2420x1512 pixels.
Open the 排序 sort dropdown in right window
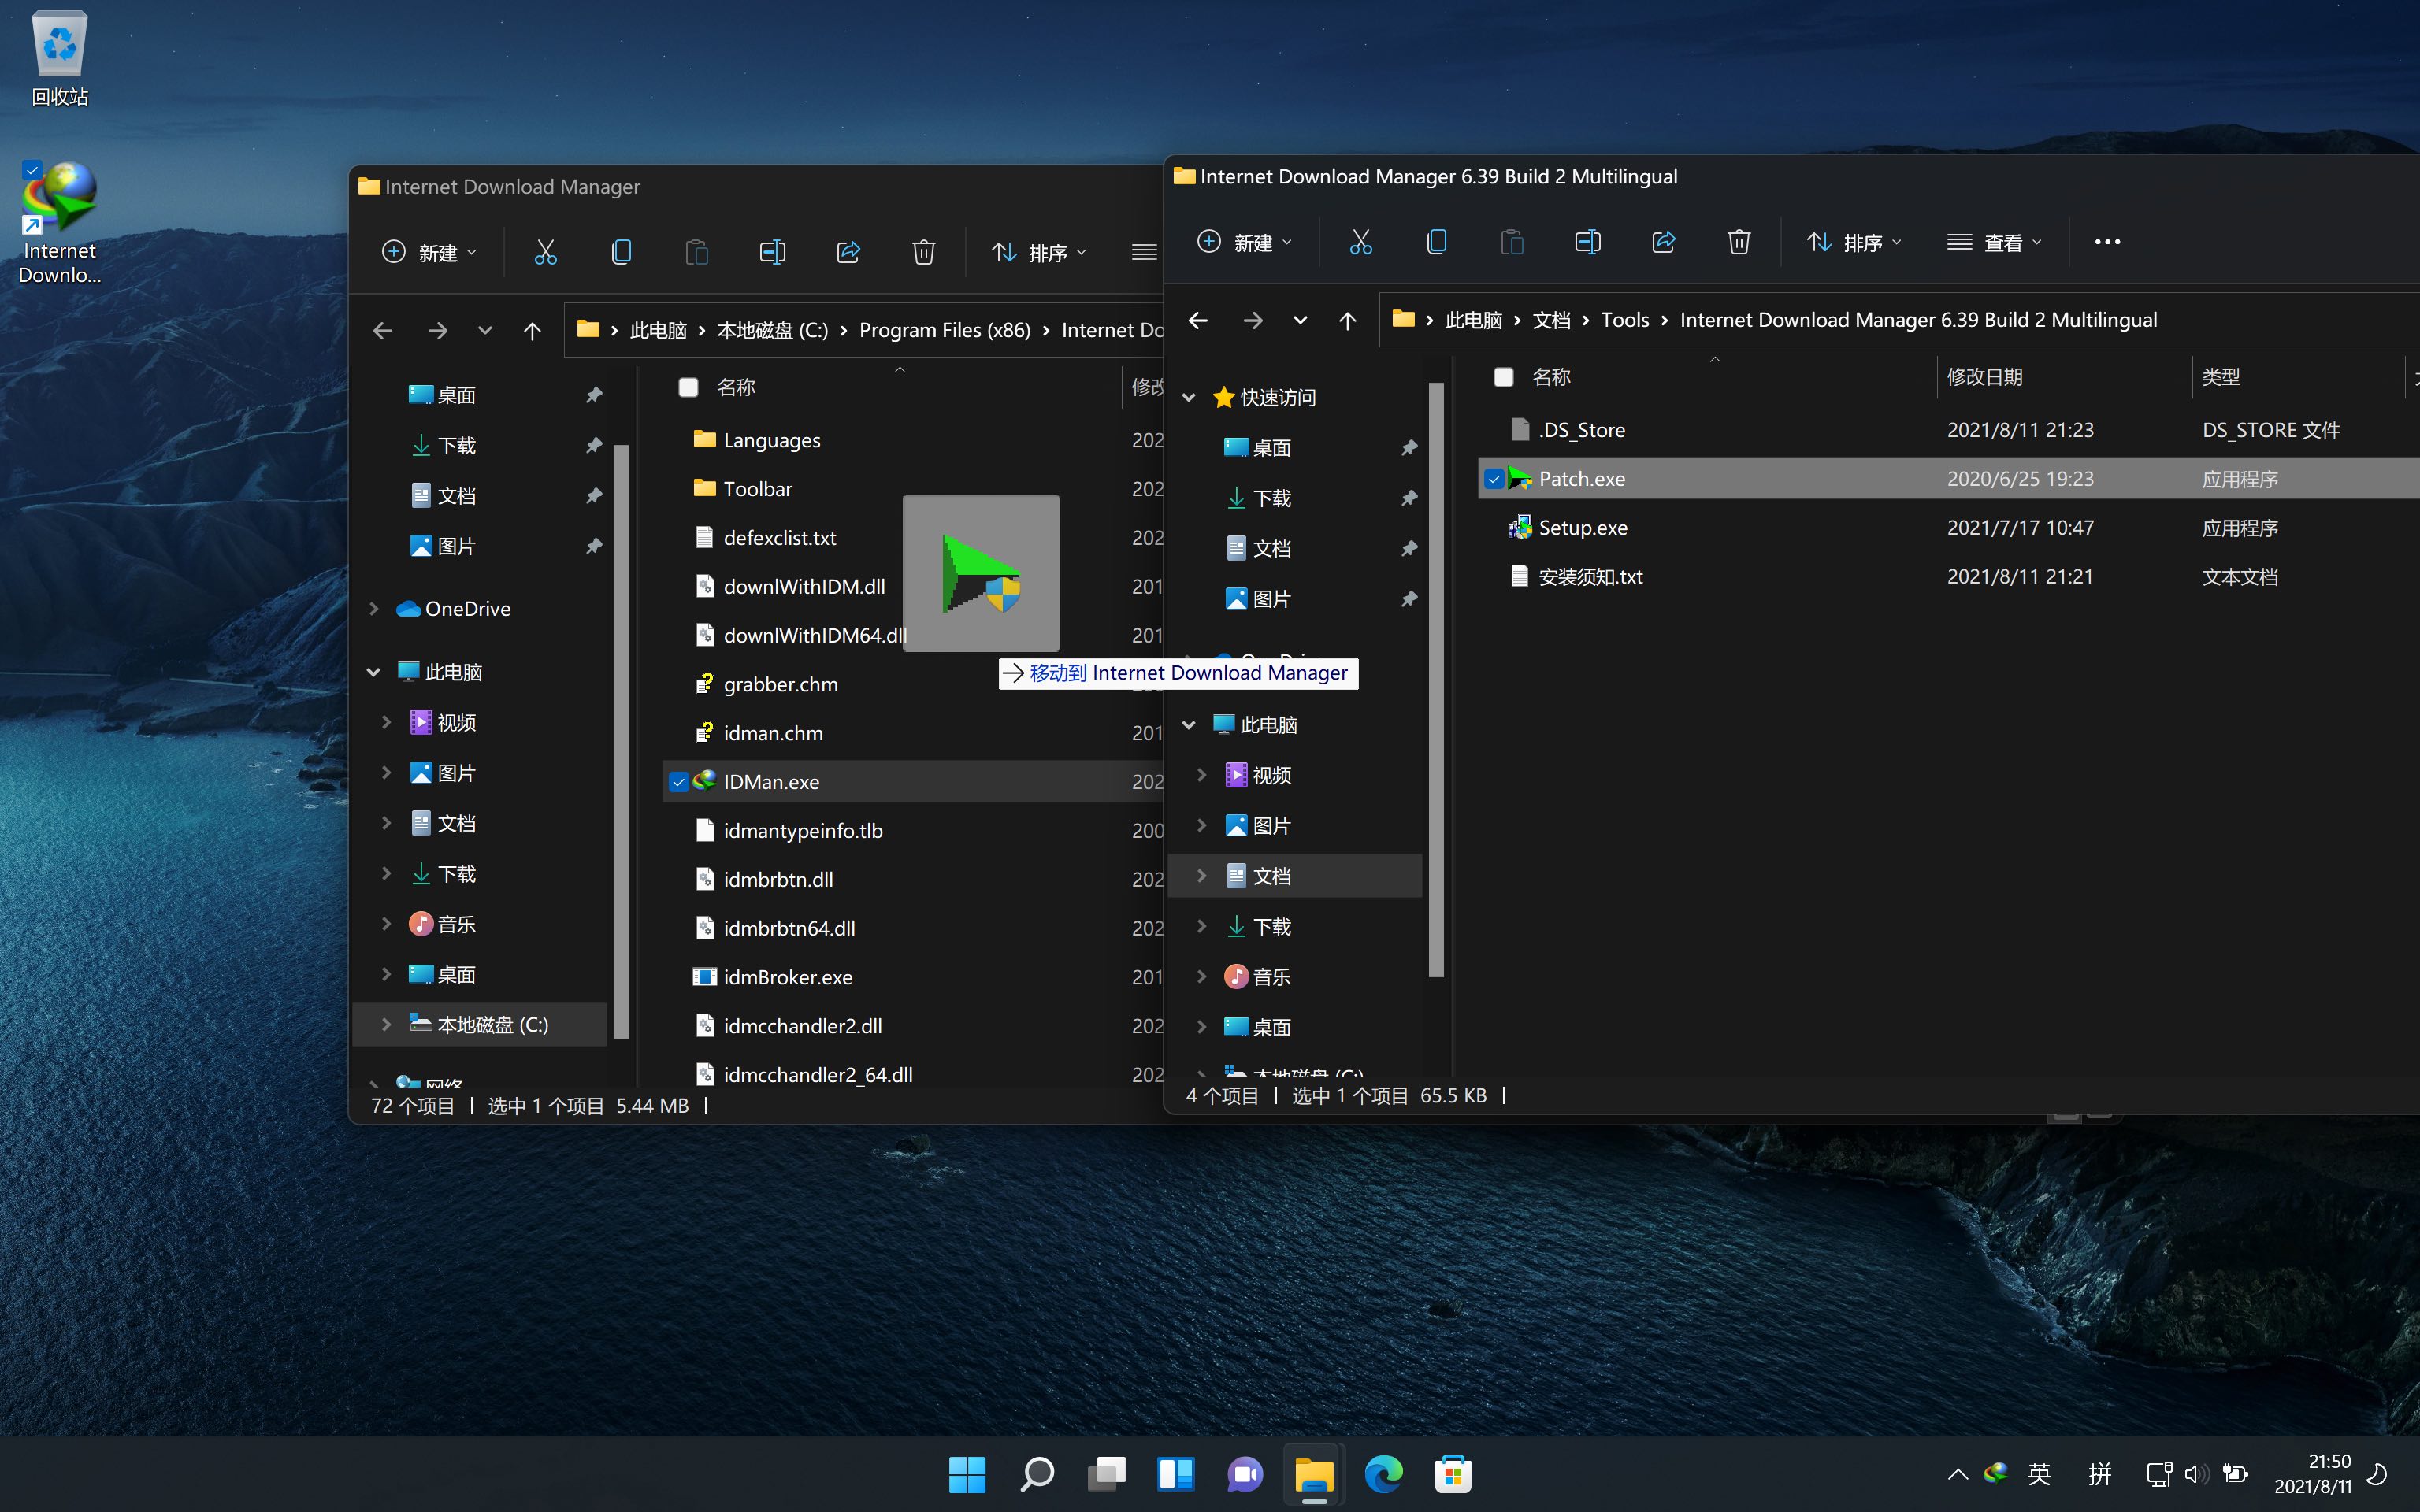(x=1854, y=242)
